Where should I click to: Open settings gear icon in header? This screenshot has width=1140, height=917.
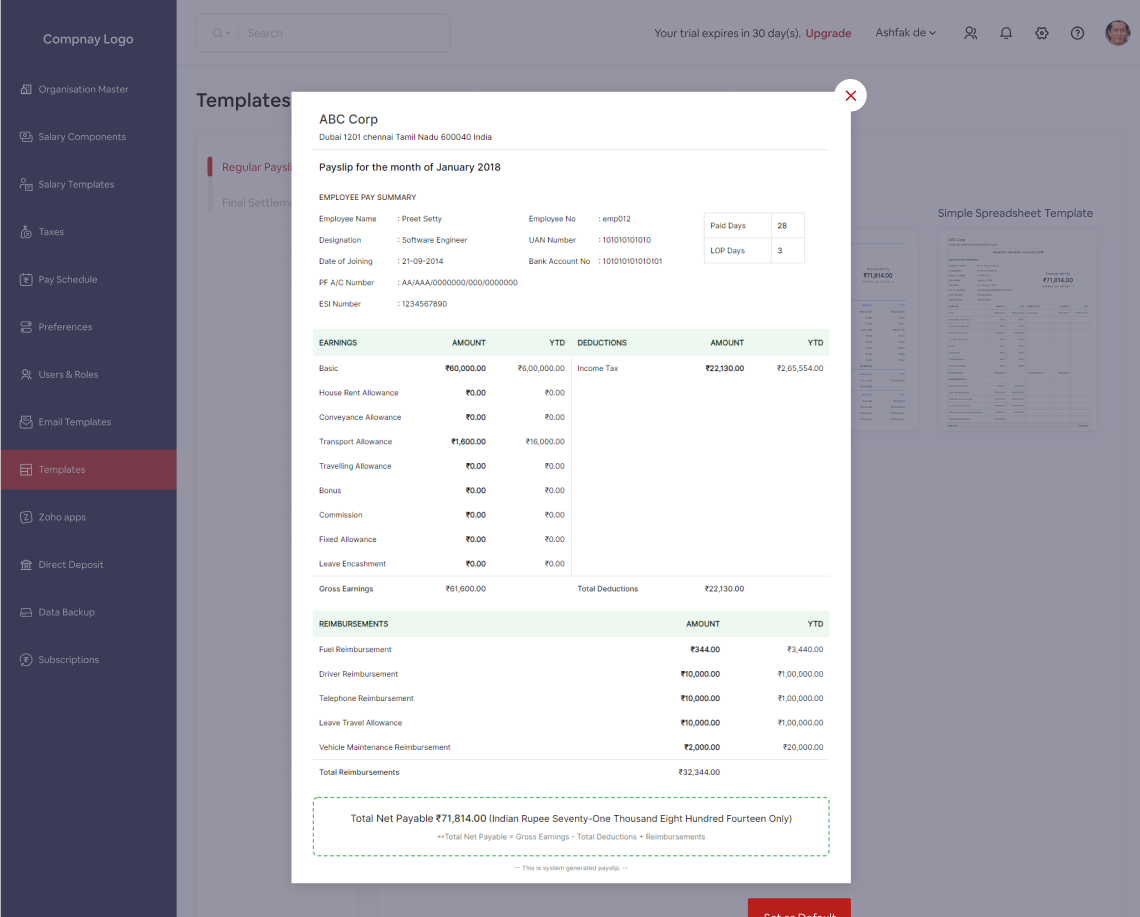(1041, 33)
